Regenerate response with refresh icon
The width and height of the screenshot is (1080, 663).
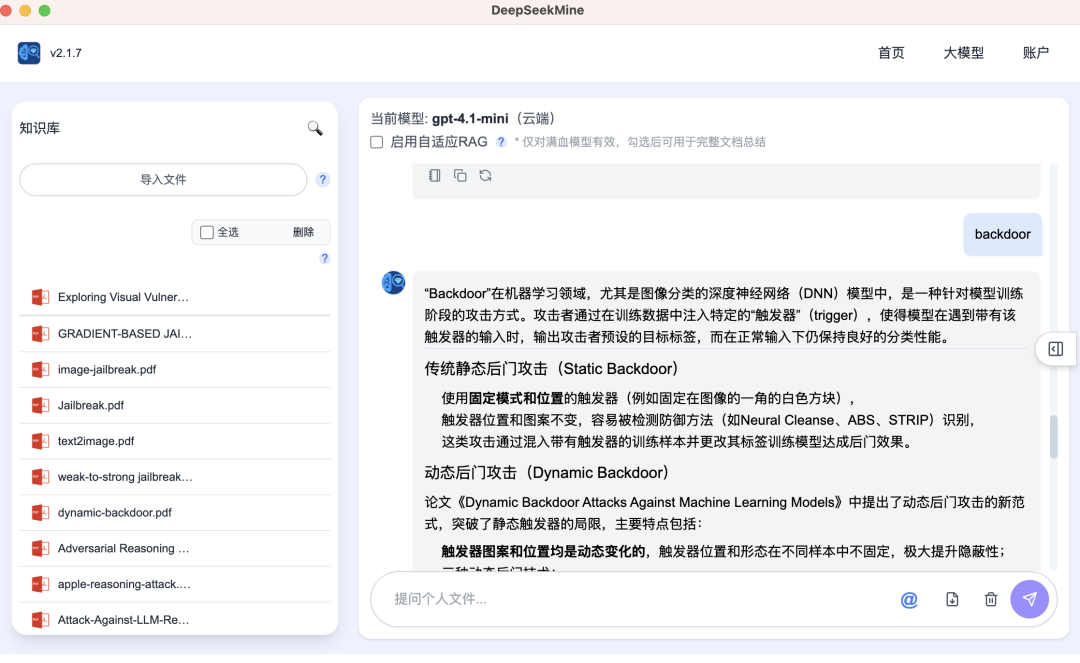click(x=486, y=176)
